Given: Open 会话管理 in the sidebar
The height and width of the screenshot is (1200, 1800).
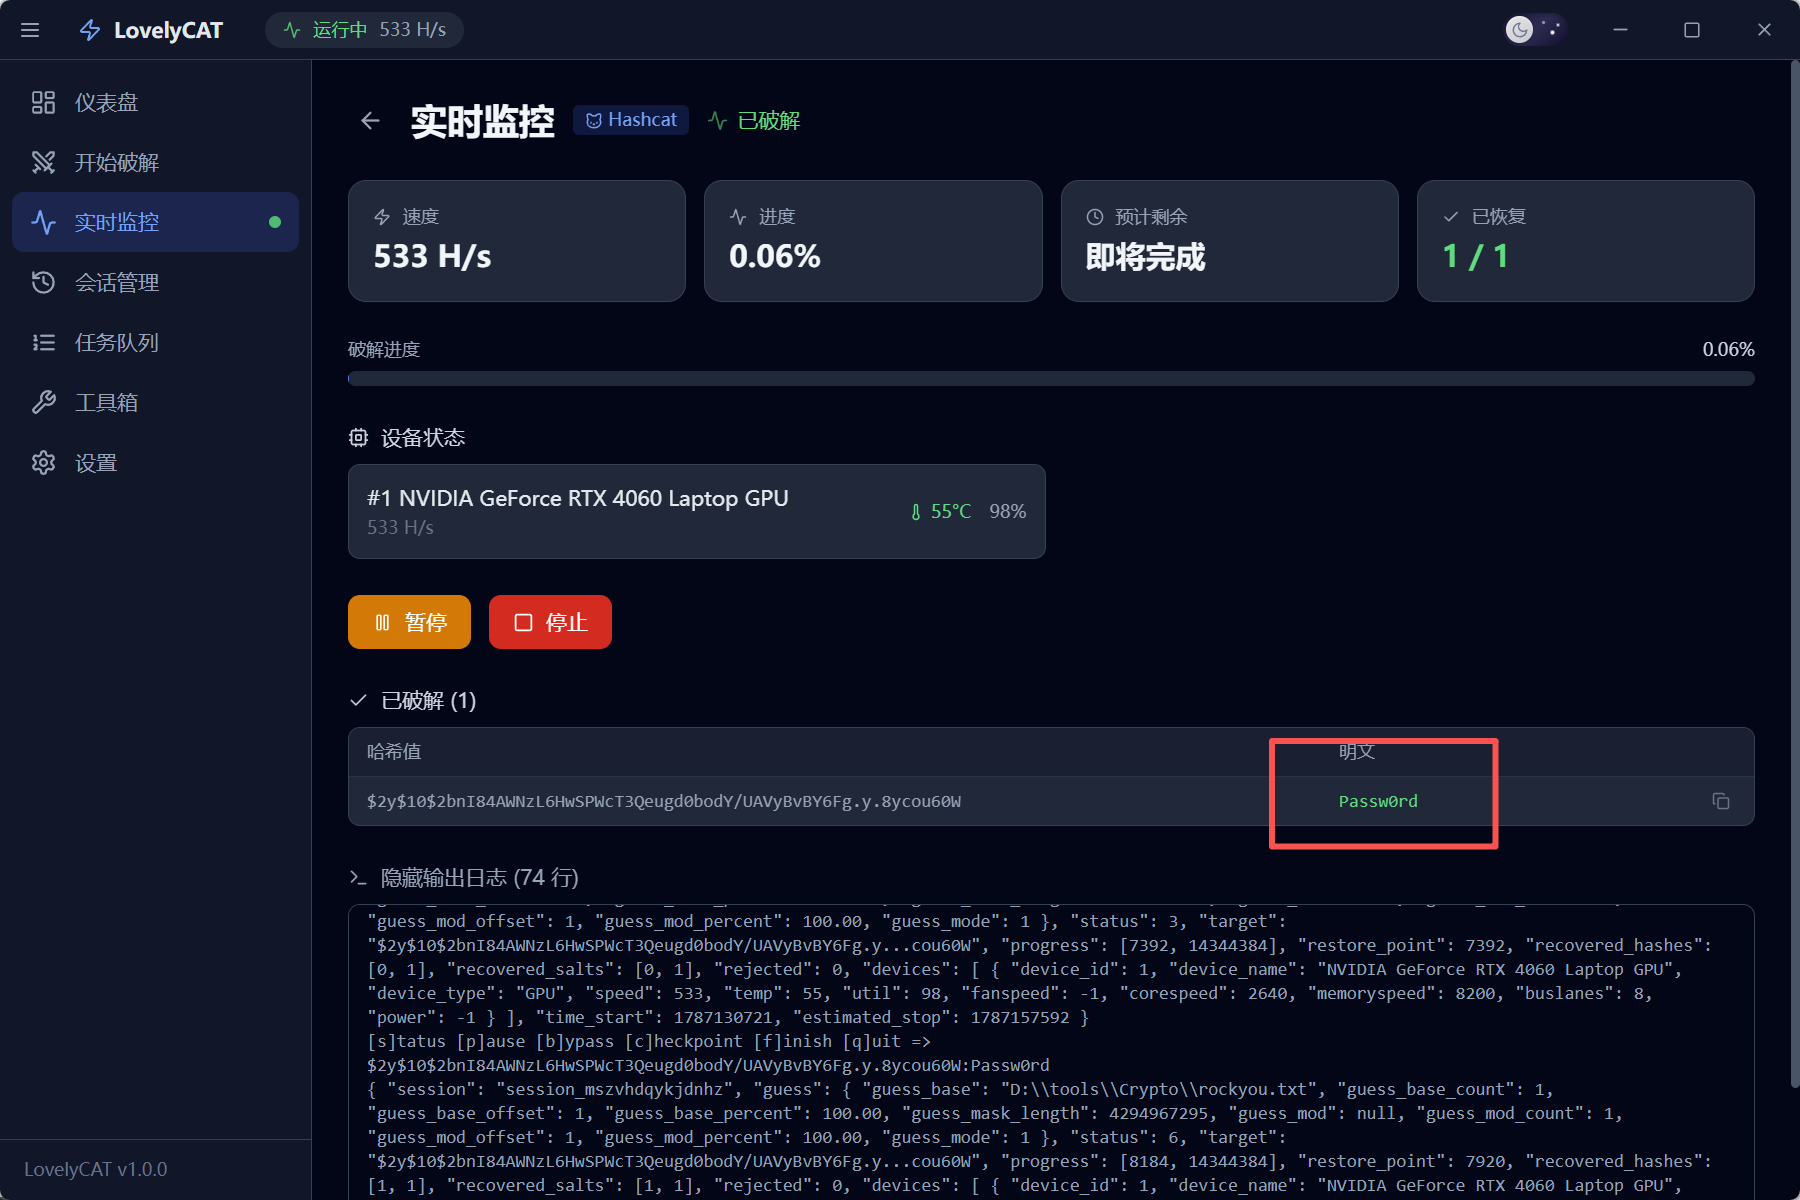Looking at the screenshot, I should click(155, 282).
